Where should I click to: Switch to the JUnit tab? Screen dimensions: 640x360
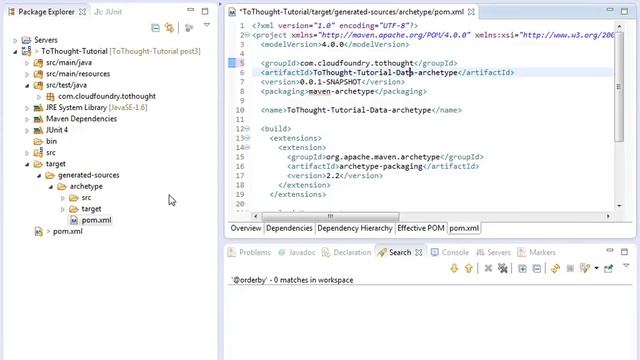click(108, 12)
